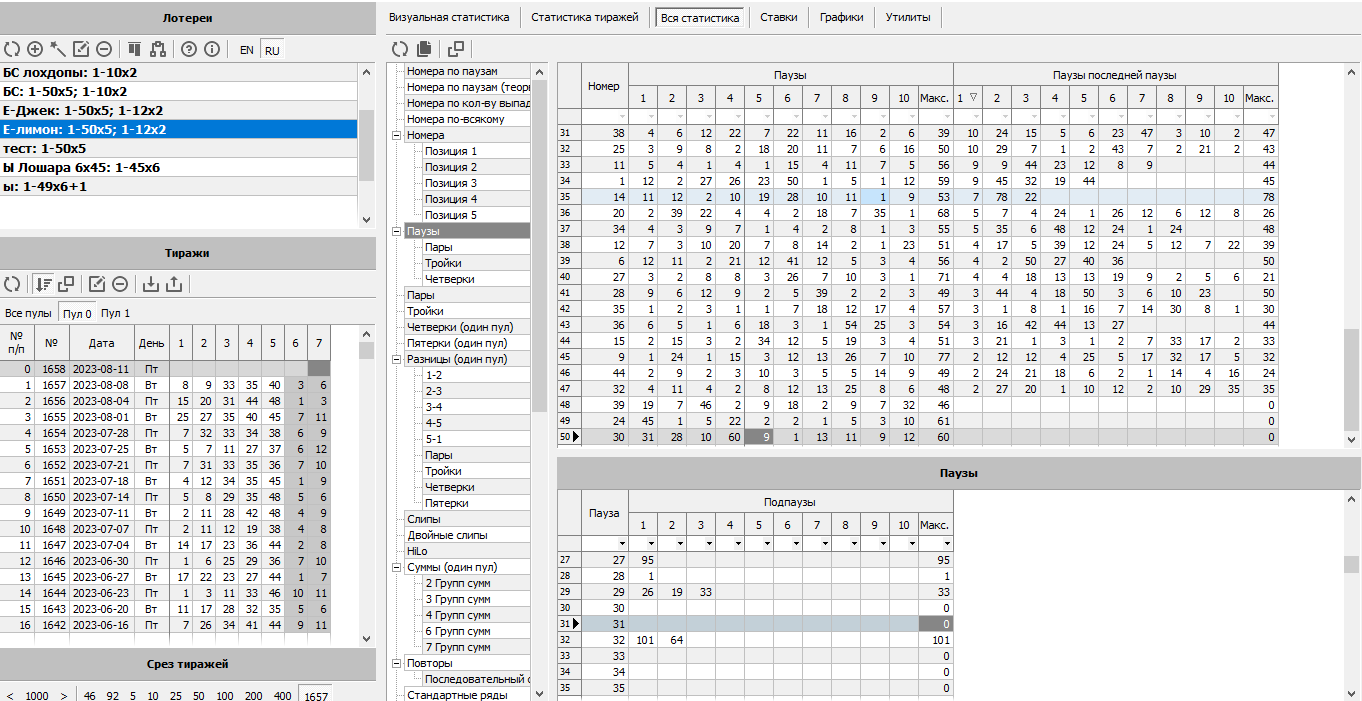
Task: Click next arrow right of slice 1000
Action: point(64,695)
